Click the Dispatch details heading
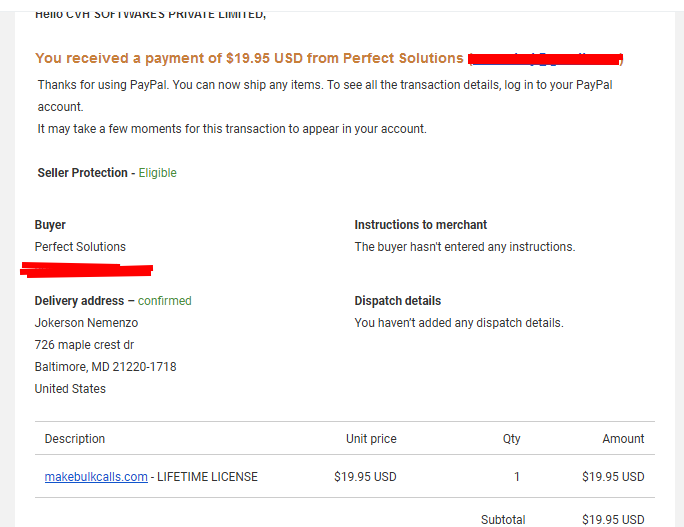The image size is (684, 527). pyautogui.click(x=397, y=301)
